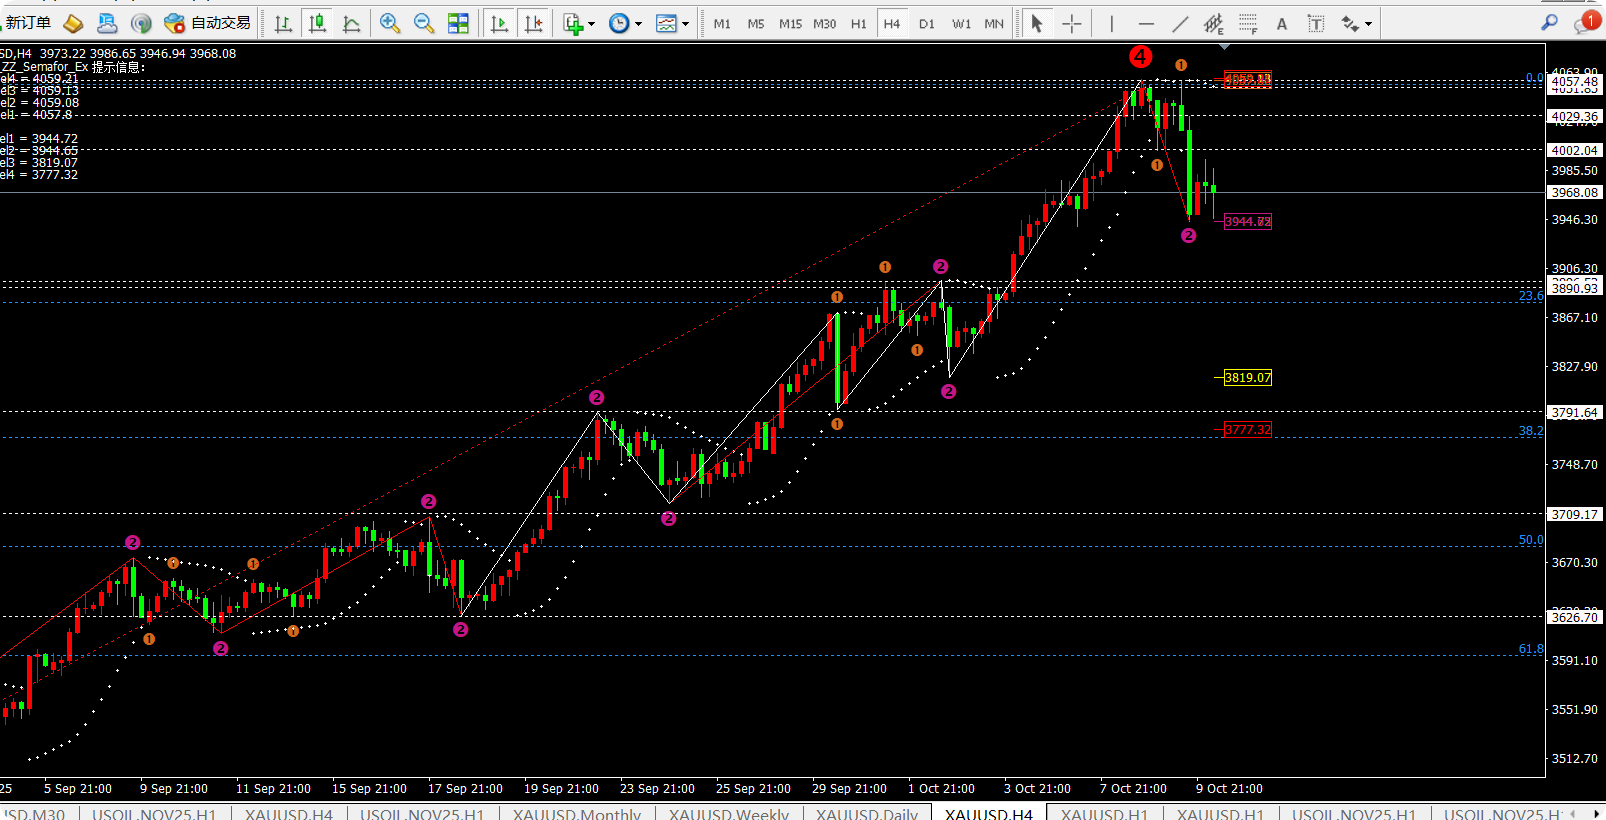
Task: Switch to the XAUUSD,Weekly chart tab
Action: pos(728,813)
